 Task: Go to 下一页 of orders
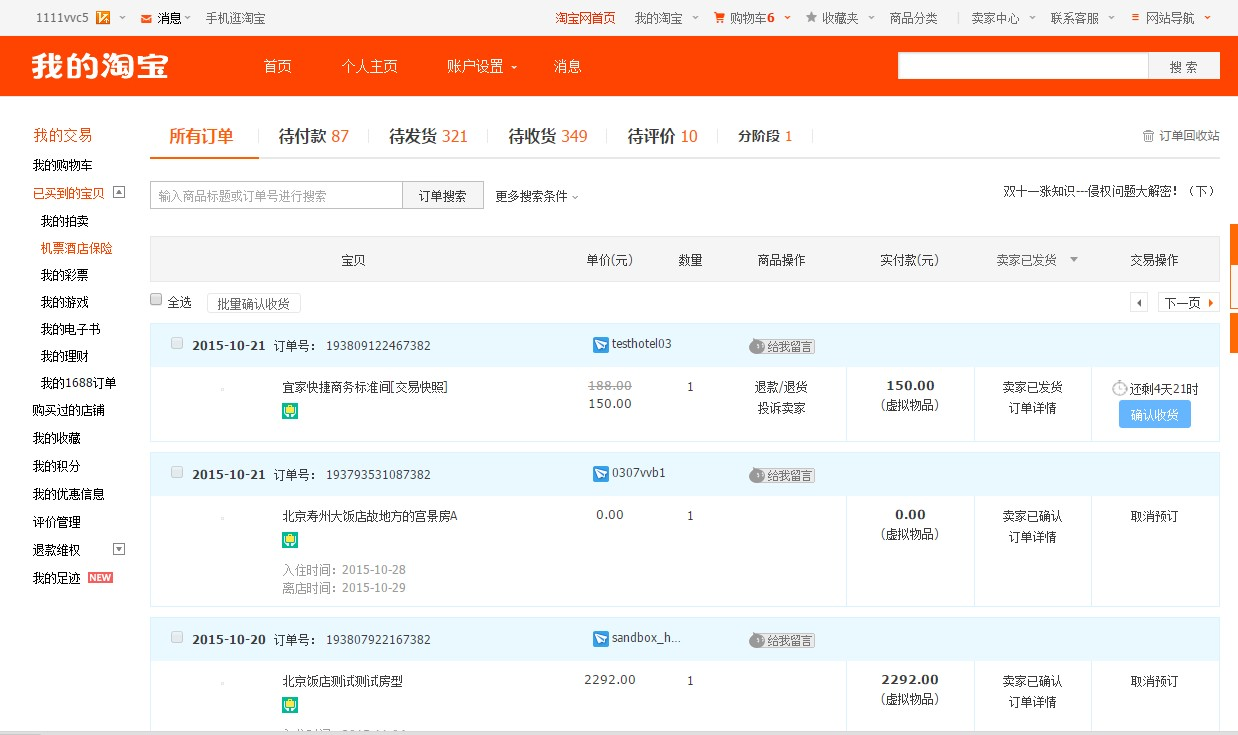point(1188,303)
